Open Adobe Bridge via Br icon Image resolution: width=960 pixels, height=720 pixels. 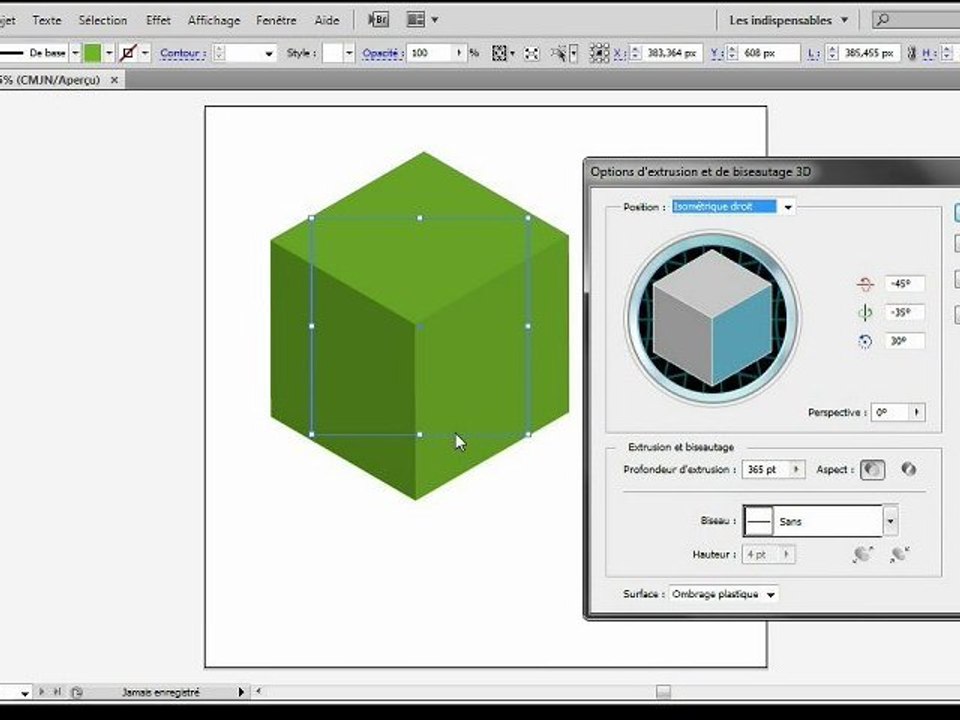(378, 20)
